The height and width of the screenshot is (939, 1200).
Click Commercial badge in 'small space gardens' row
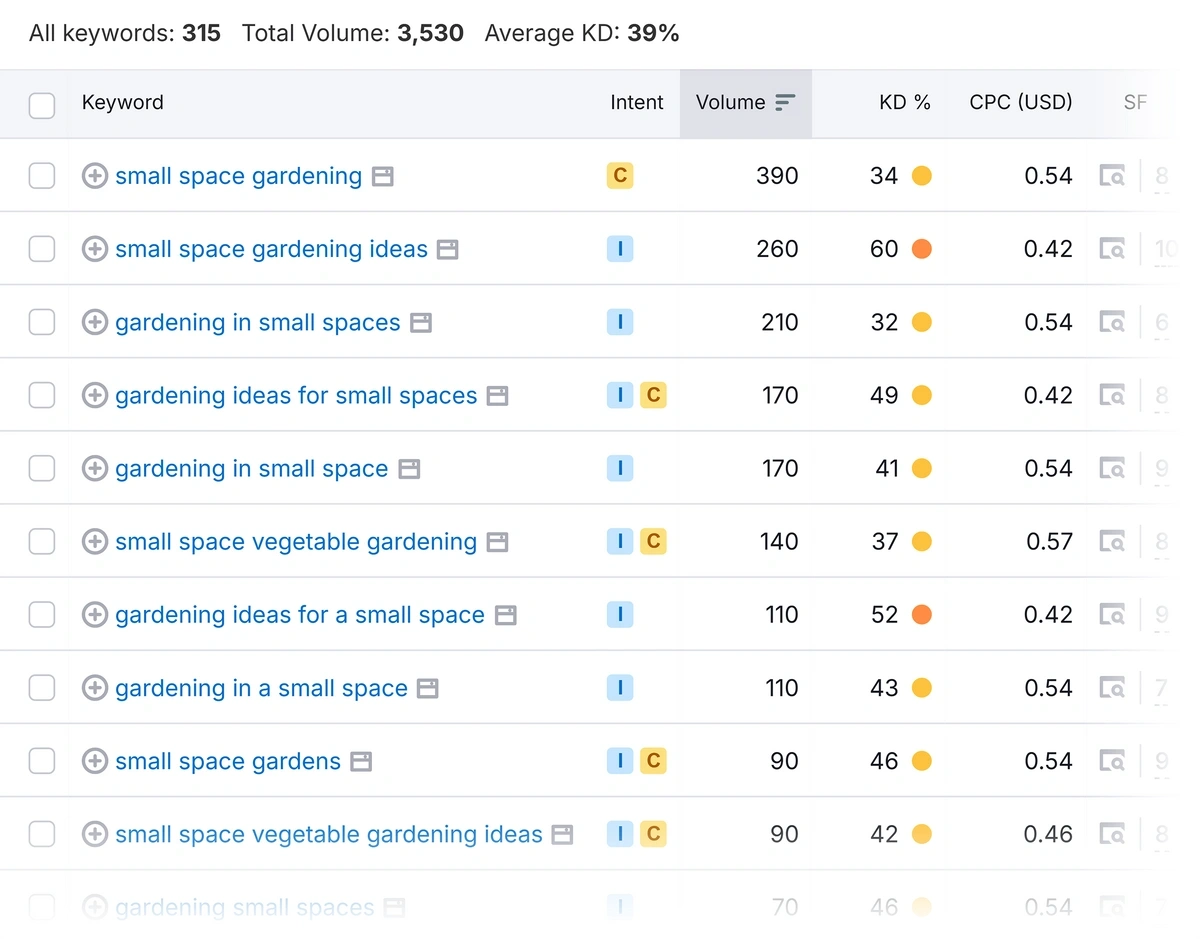point(653,761)
